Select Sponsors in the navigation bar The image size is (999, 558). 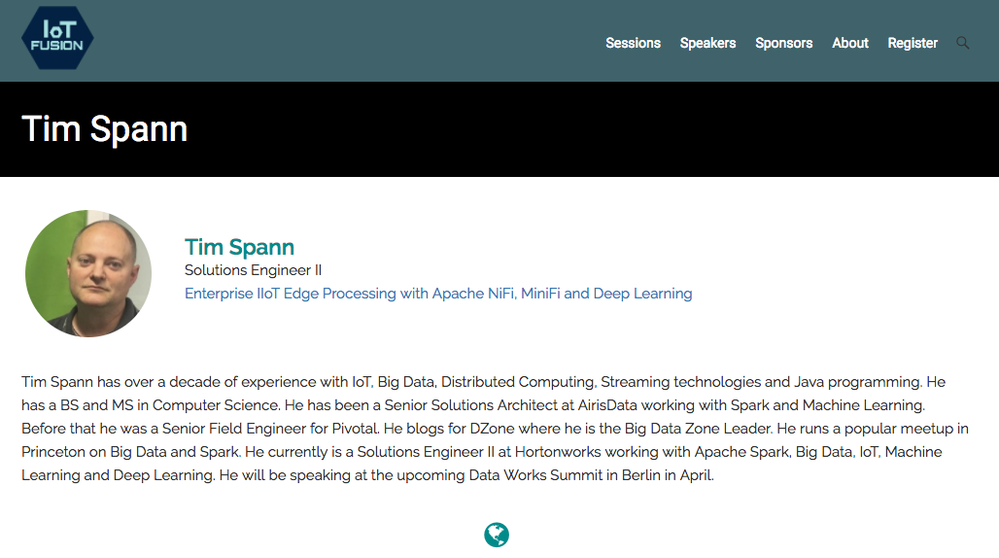coord(784,43)
